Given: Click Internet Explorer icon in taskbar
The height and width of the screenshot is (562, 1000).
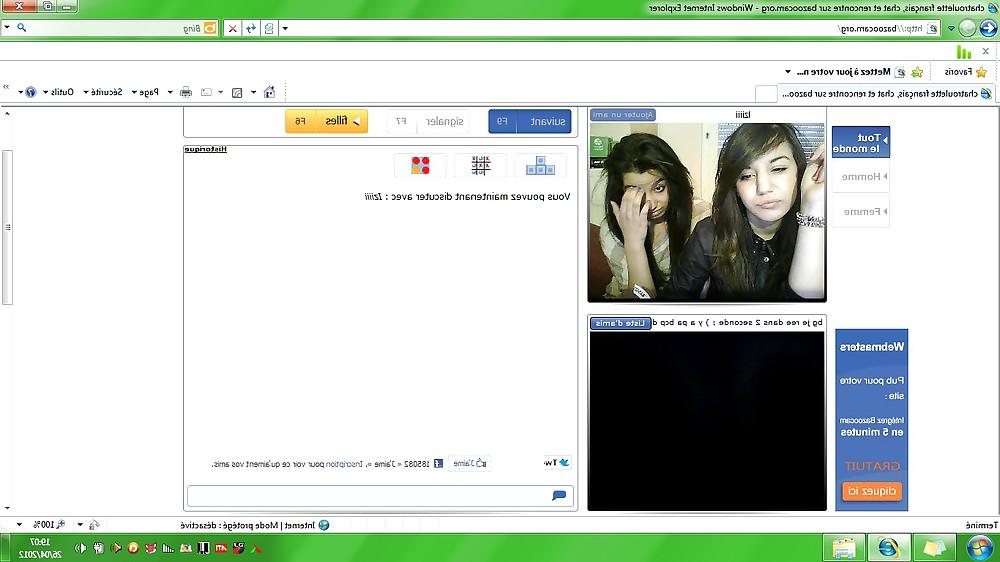Looking at the screenshot, I should tap(888, 548).
